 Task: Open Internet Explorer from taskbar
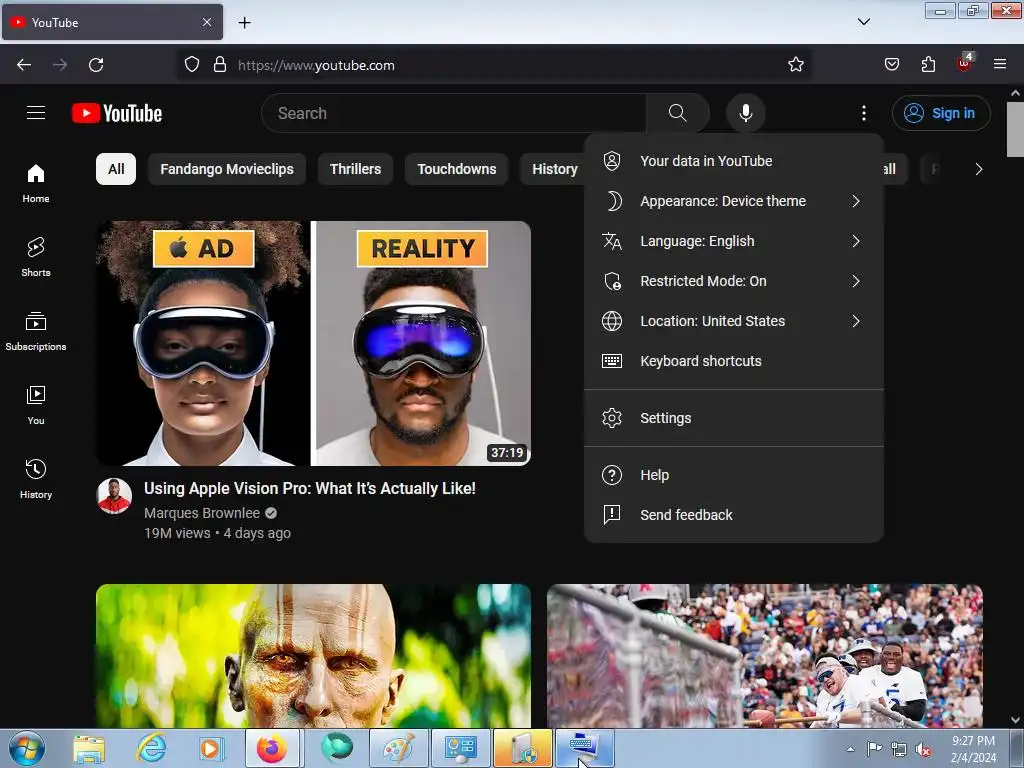click(151, 748)
